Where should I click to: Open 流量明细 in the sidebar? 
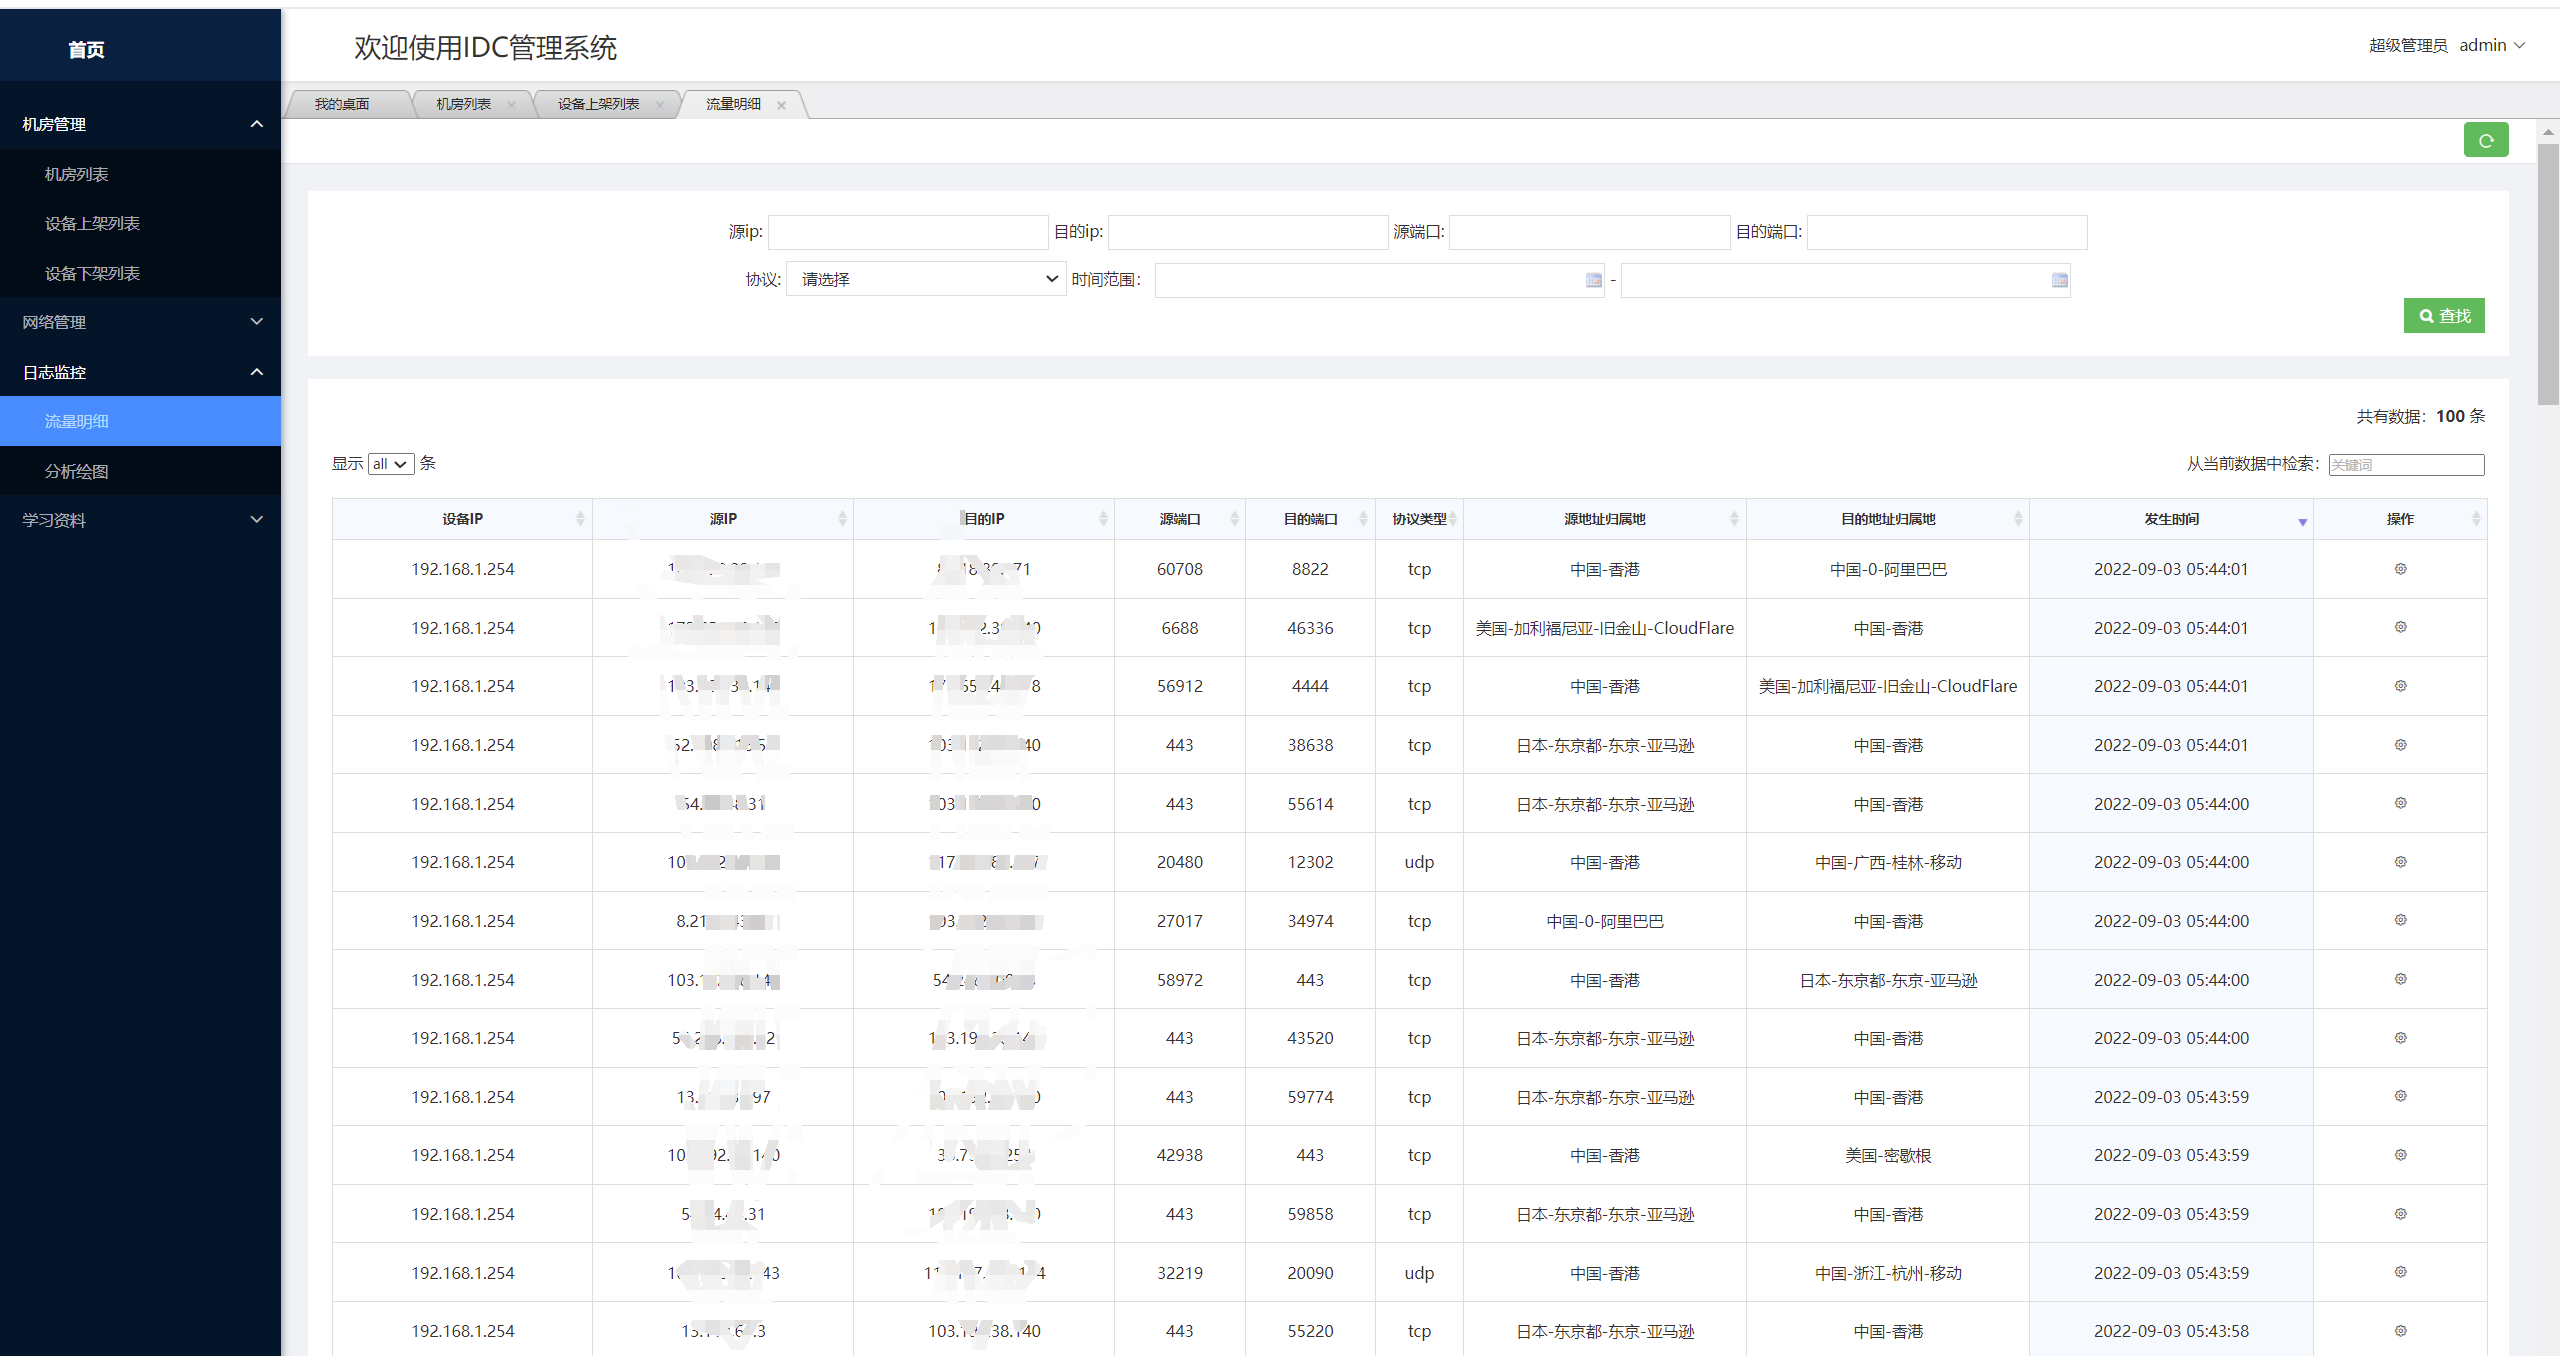pyautogui.click(x=140, y=421)
